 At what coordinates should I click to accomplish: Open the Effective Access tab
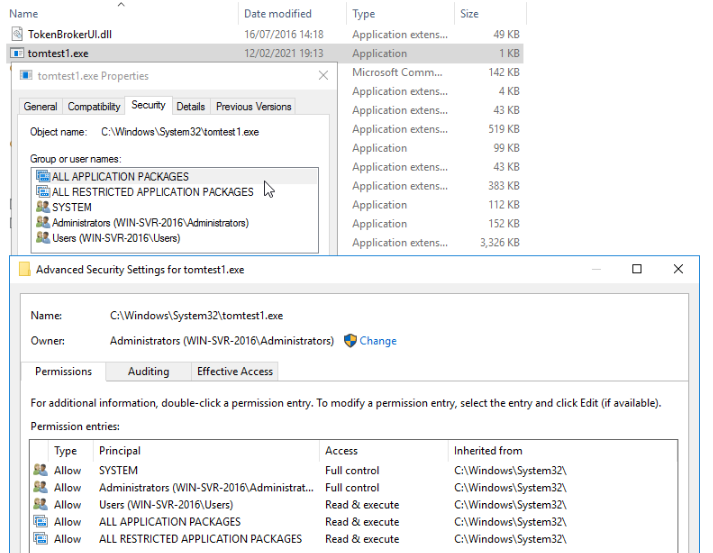(235, 371)
